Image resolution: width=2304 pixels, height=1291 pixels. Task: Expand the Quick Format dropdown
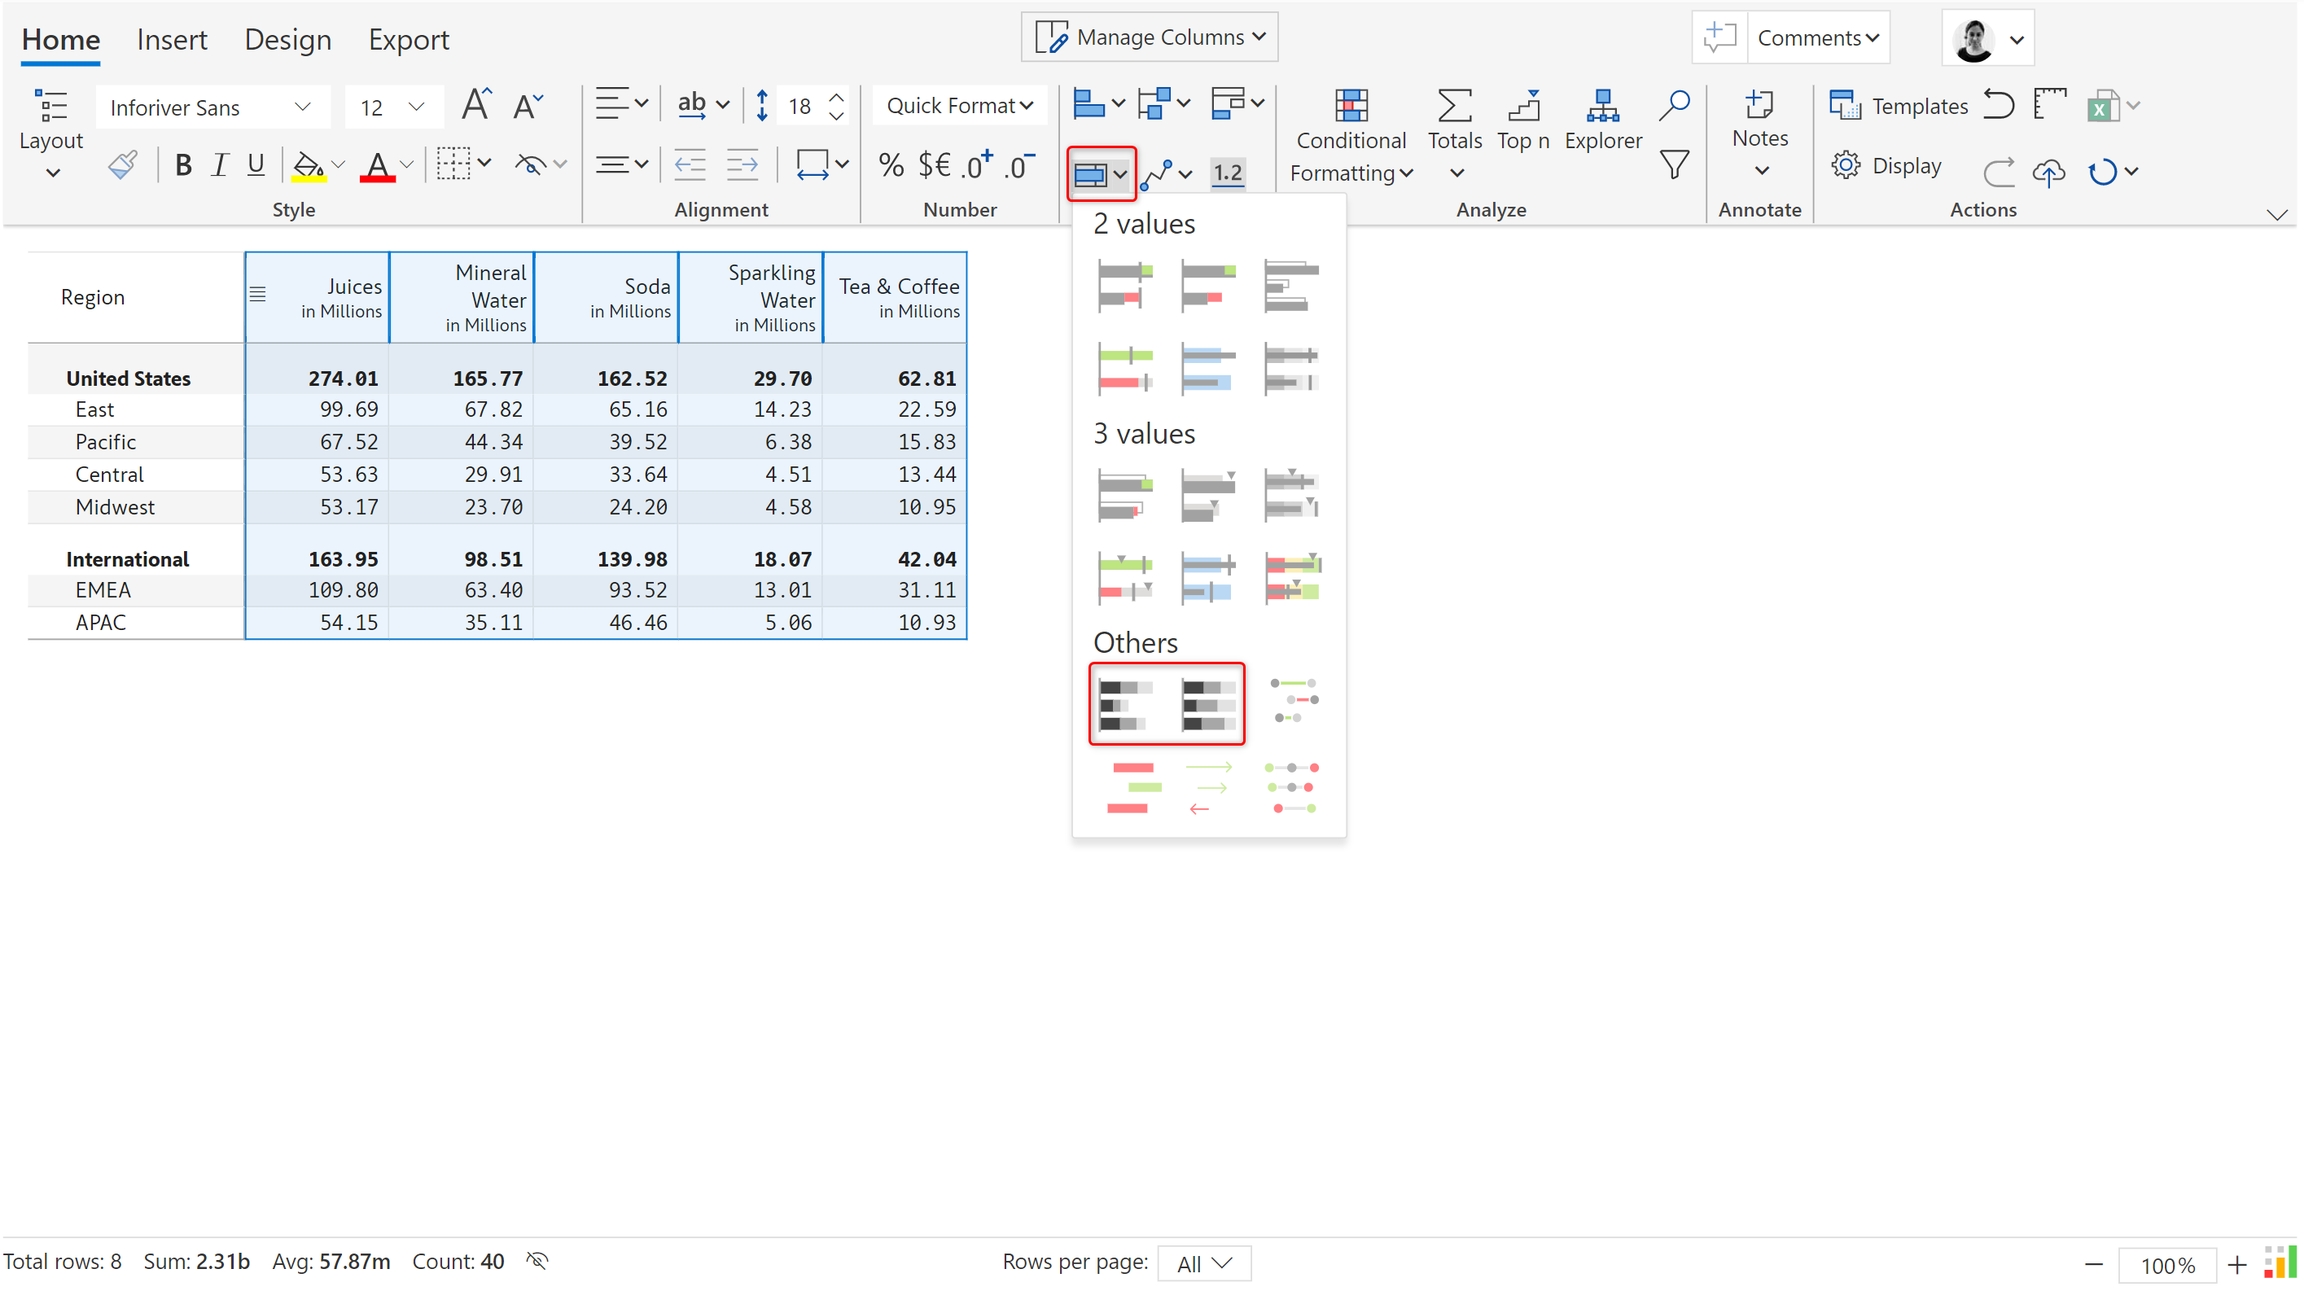click(x=959, y=106)
